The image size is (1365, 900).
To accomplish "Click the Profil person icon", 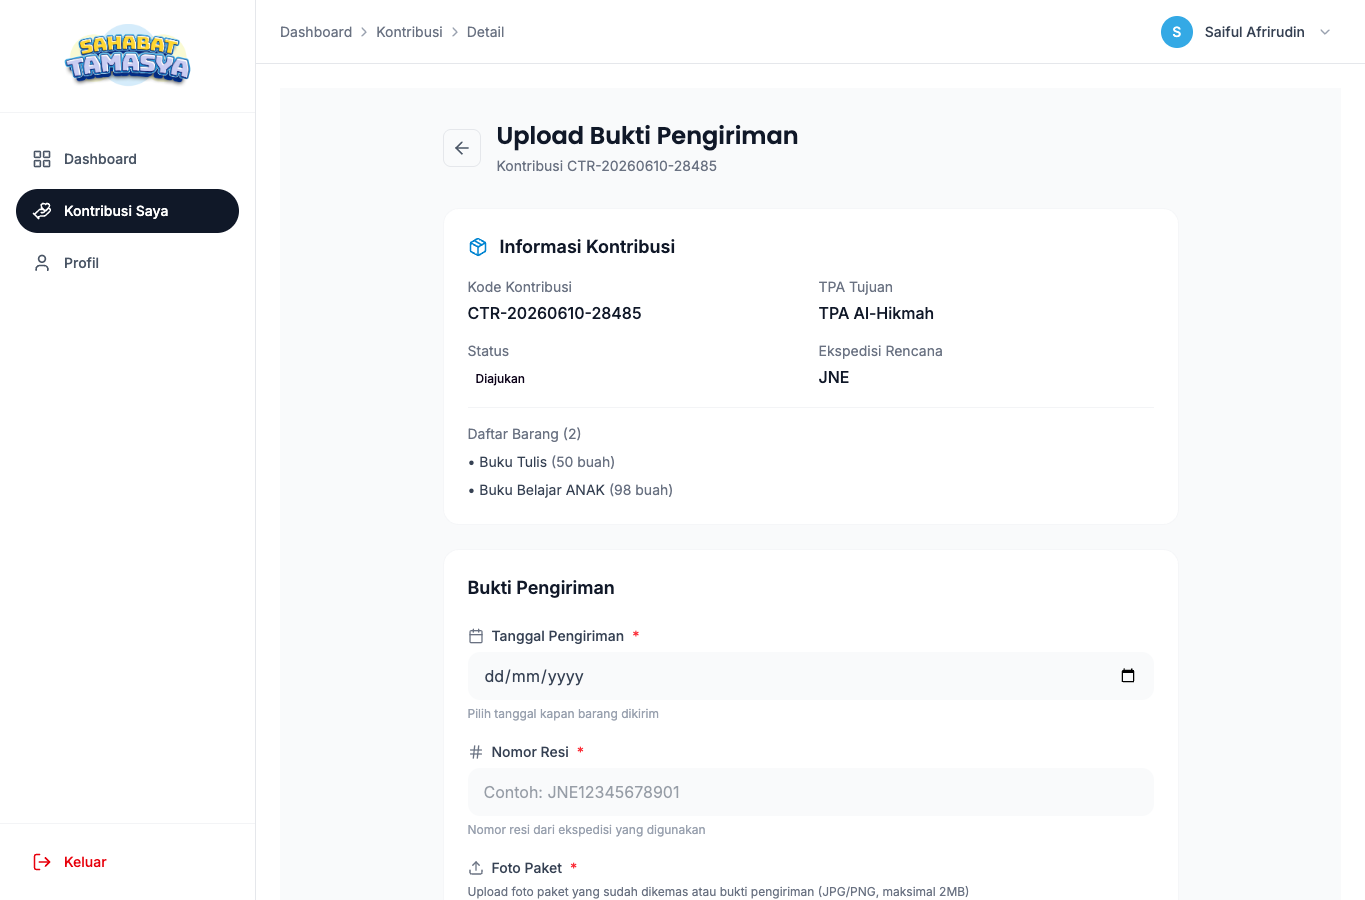I will (42, 263).
